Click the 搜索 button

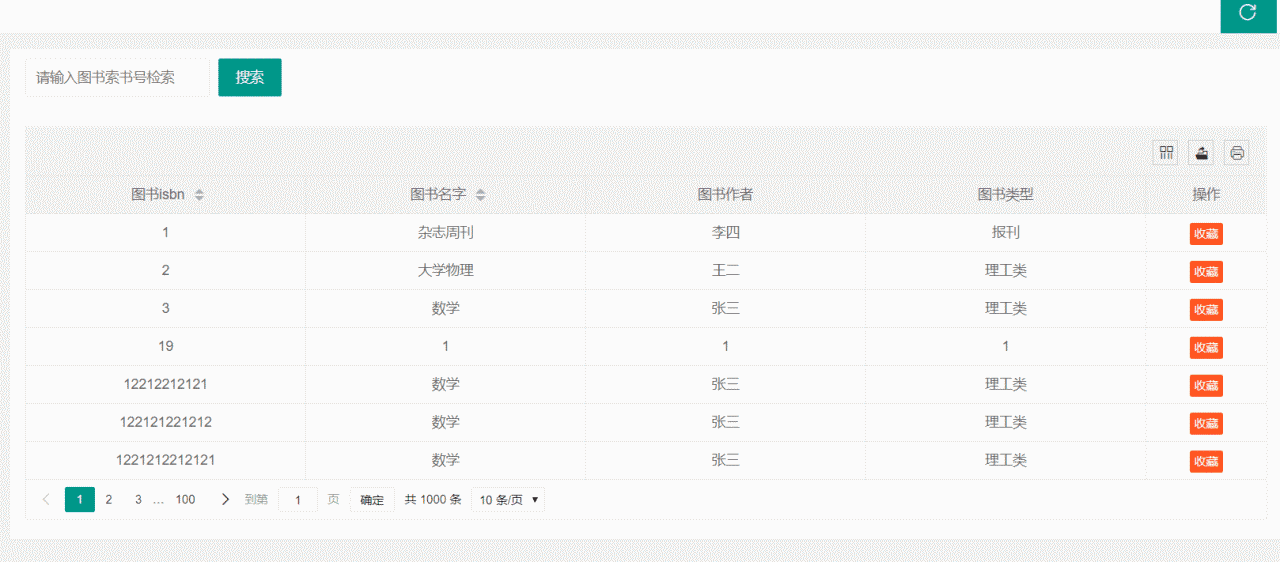pos(250,77)
